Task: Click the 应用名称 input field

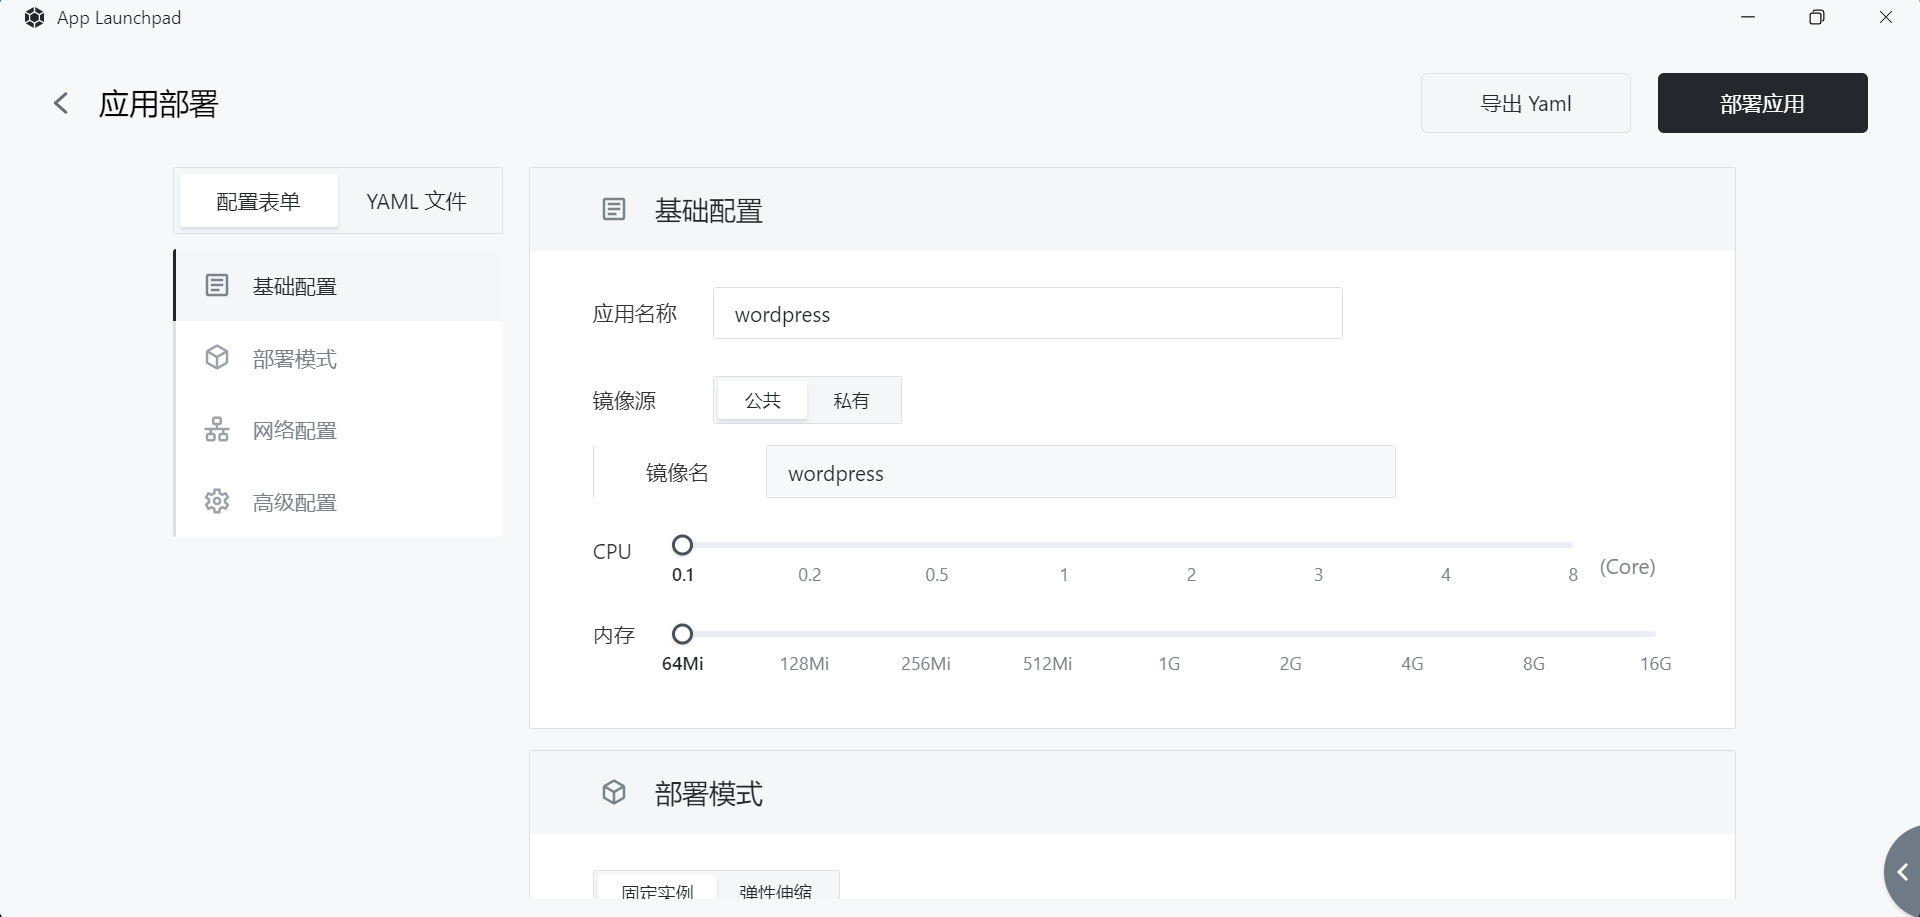Action: tap(1027, 314)
